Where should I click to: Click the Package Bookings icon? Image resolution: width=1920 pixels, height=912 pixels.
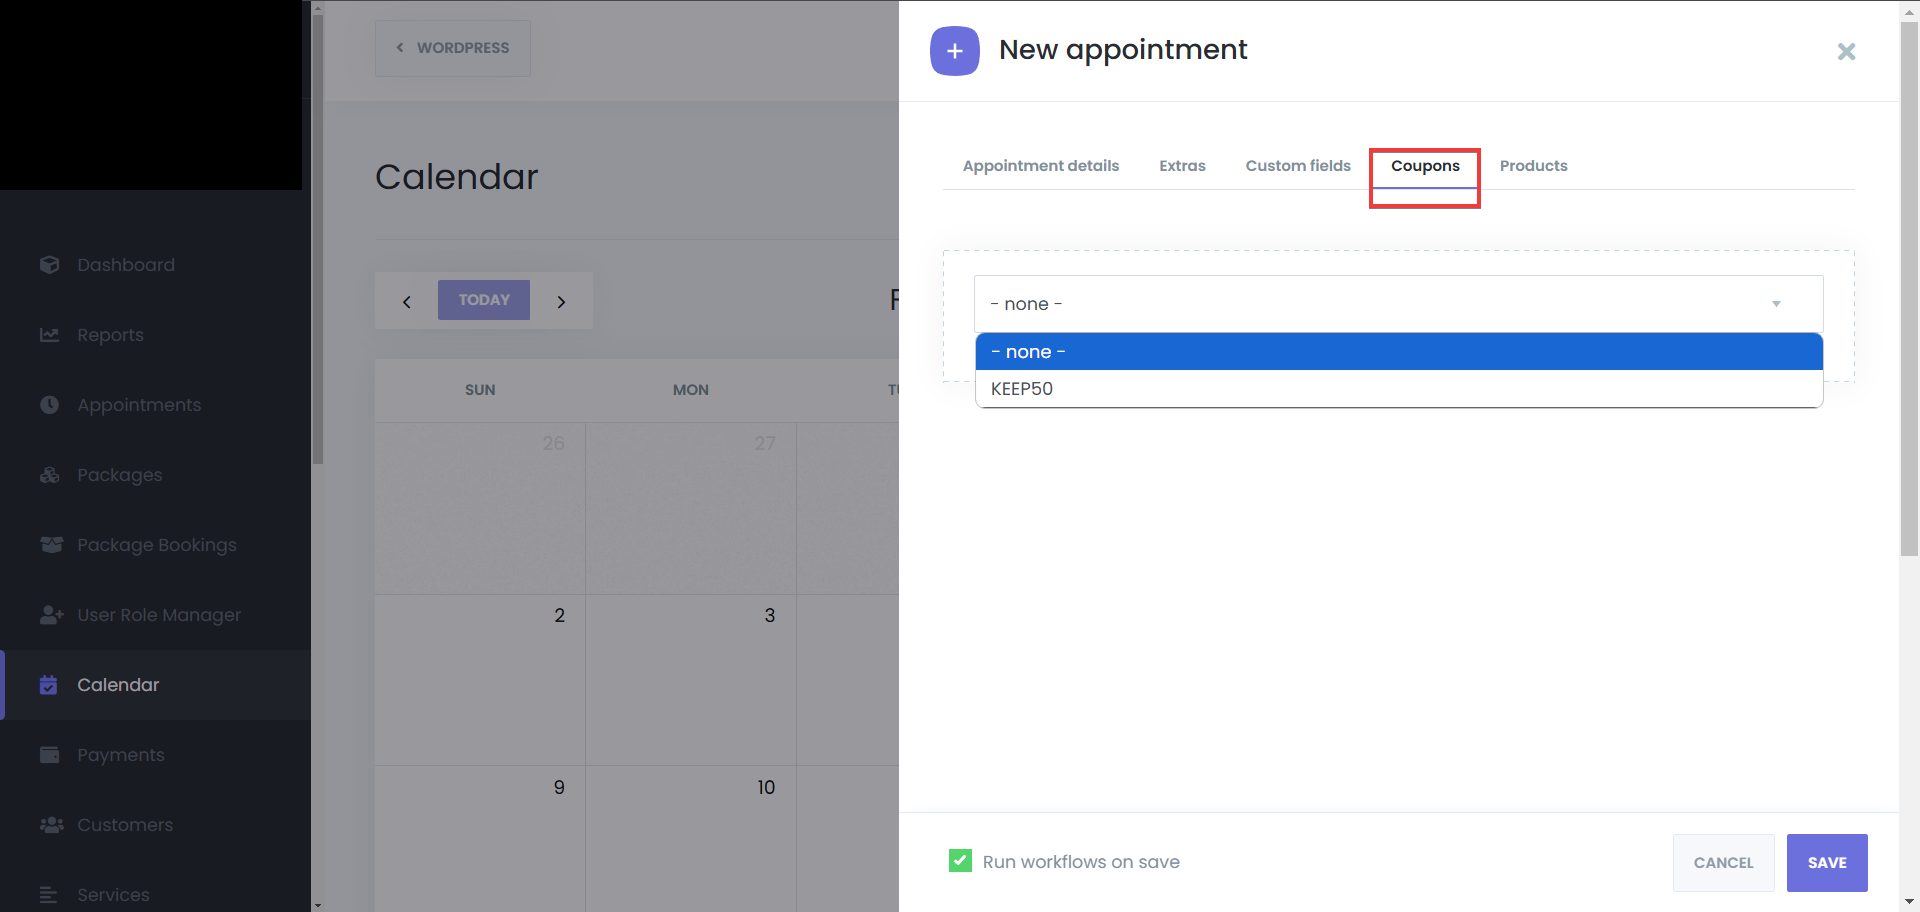[x=50, y=545]
